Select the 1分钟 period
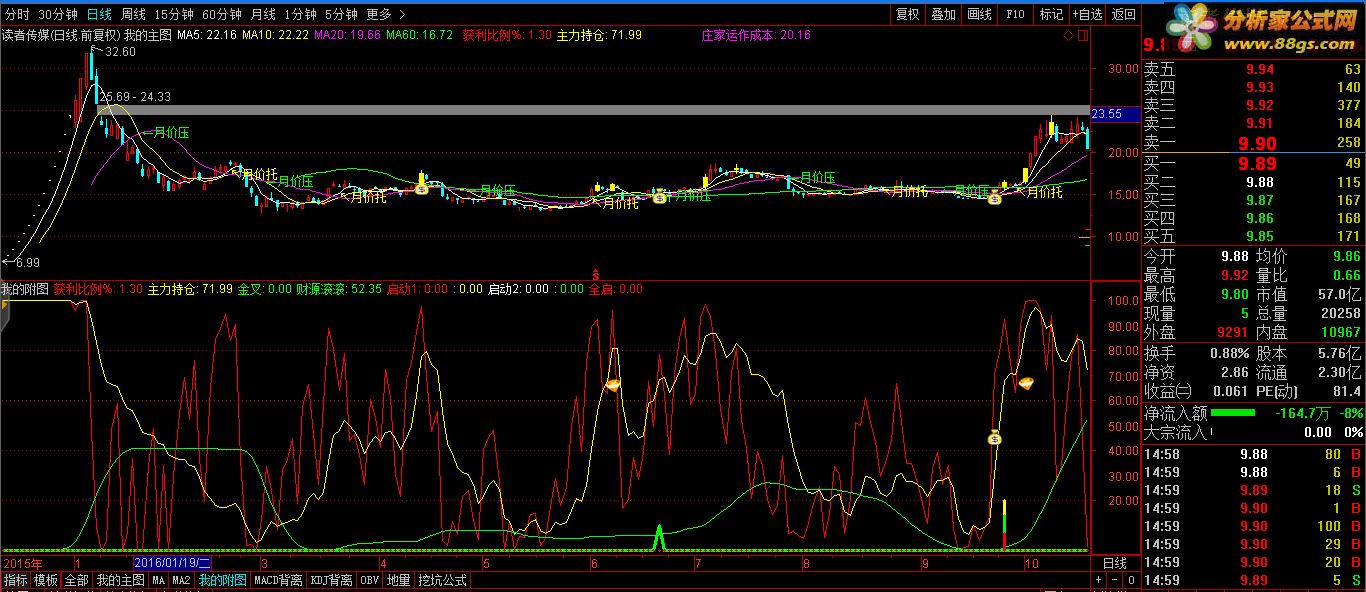This screenshot has height=592, width=1366. [300, 14]
